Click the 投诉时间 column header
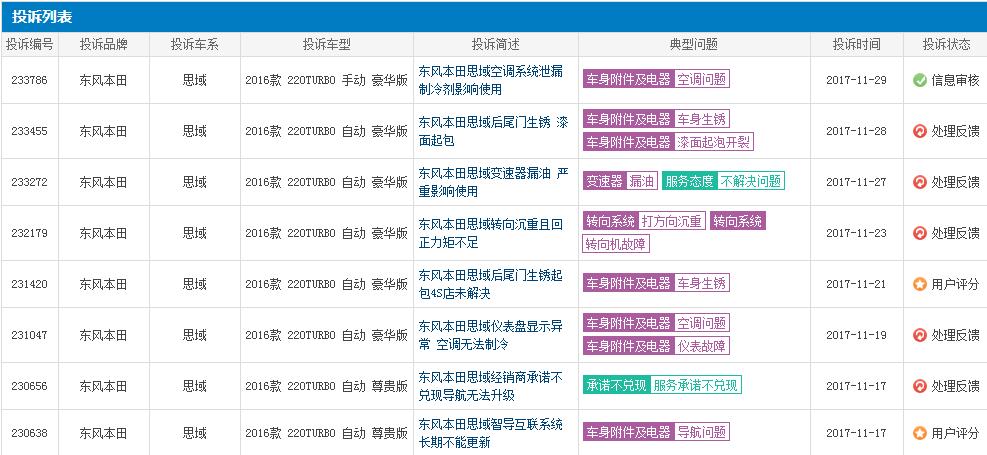This screenshot has width=987, height=455. [x=856, y=45]
